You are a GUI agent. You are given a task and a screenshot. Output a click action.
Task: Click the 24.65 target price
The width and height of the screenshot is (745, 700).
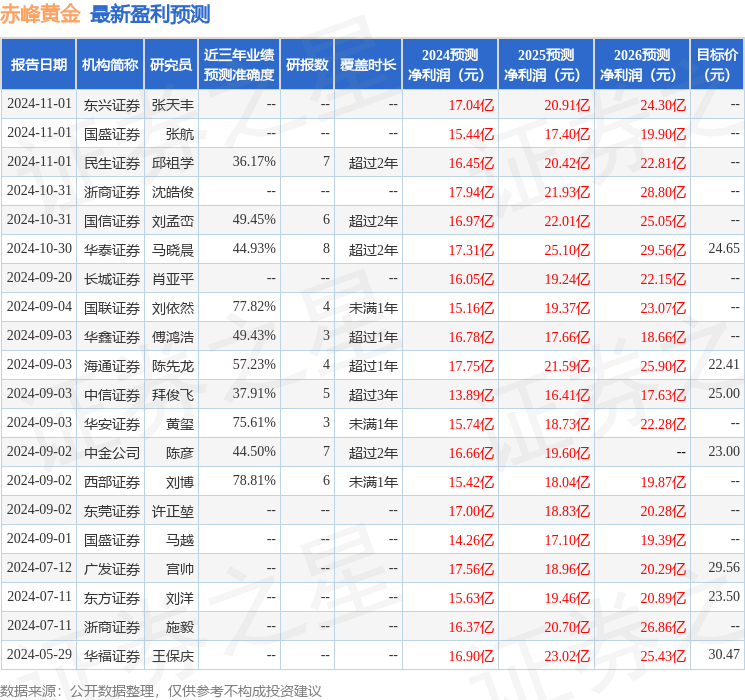[x=724, y=249]
